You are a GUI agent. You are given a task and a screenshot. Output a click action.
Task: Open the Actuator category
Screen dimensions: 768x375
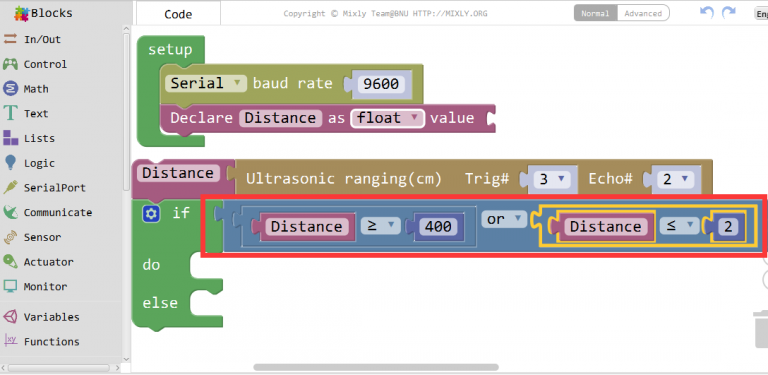(x=38, y=262)
